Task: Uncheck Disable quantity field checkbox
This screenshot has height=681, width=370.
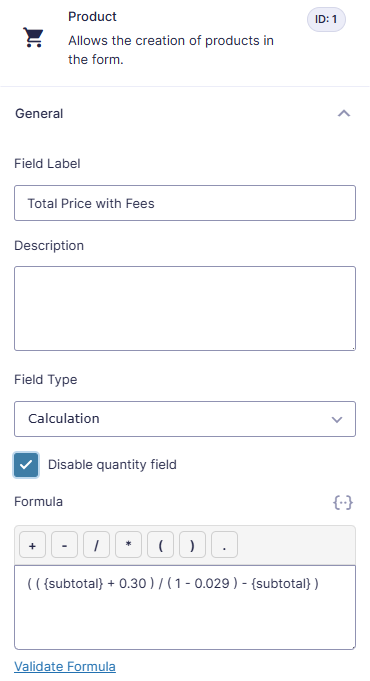Action: click(26, 465)
